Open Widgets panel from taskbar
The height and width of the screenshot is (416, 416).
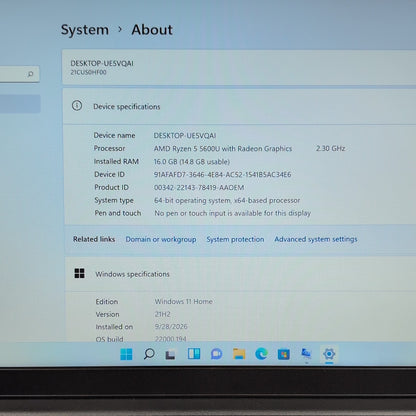tap(194, 353)
